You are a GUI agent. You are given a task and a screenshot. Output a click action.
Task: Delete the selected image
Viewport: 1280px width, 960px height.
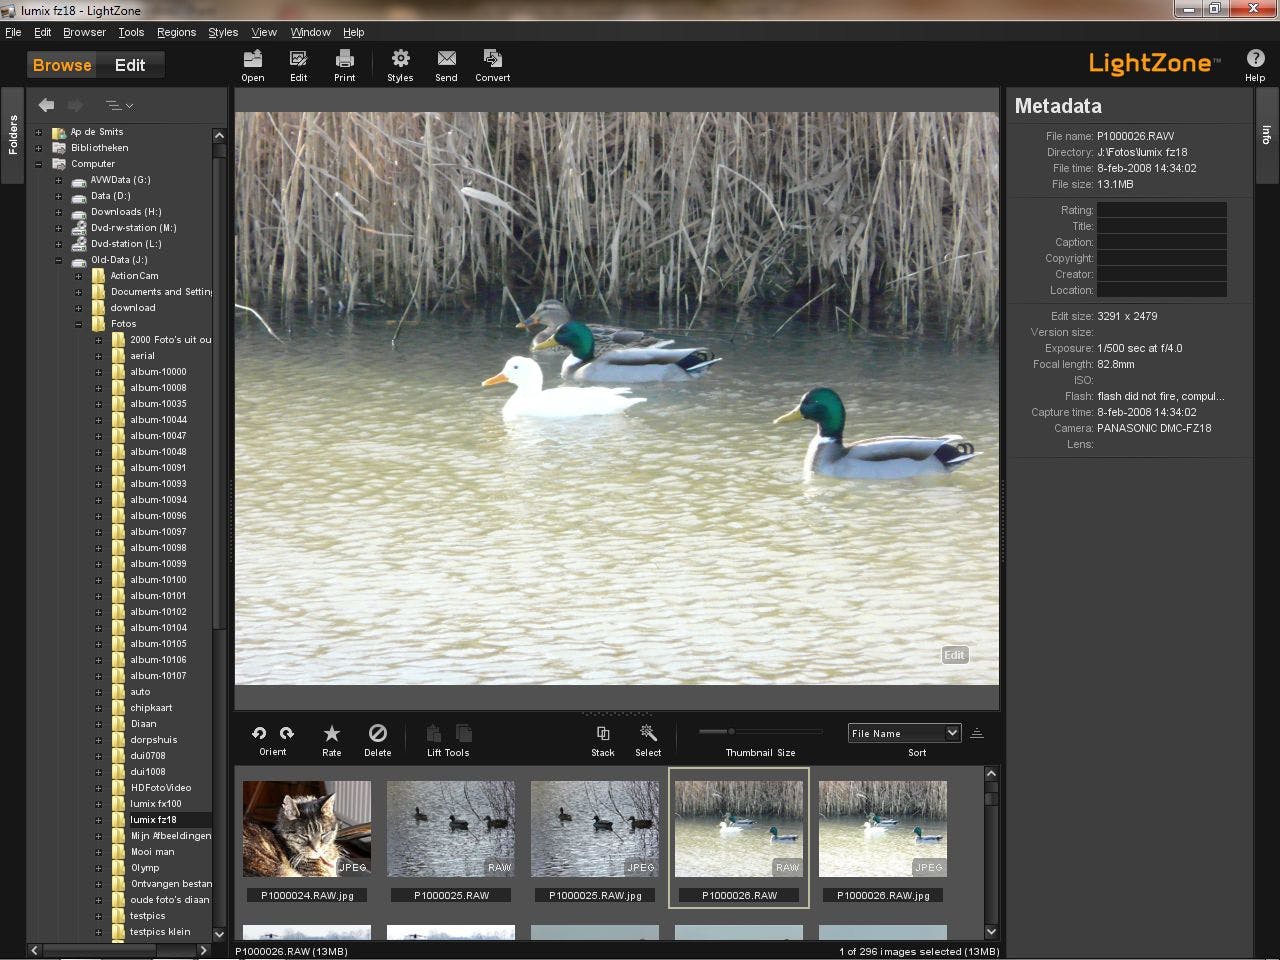pyautogui.click(x=377, y=734)
